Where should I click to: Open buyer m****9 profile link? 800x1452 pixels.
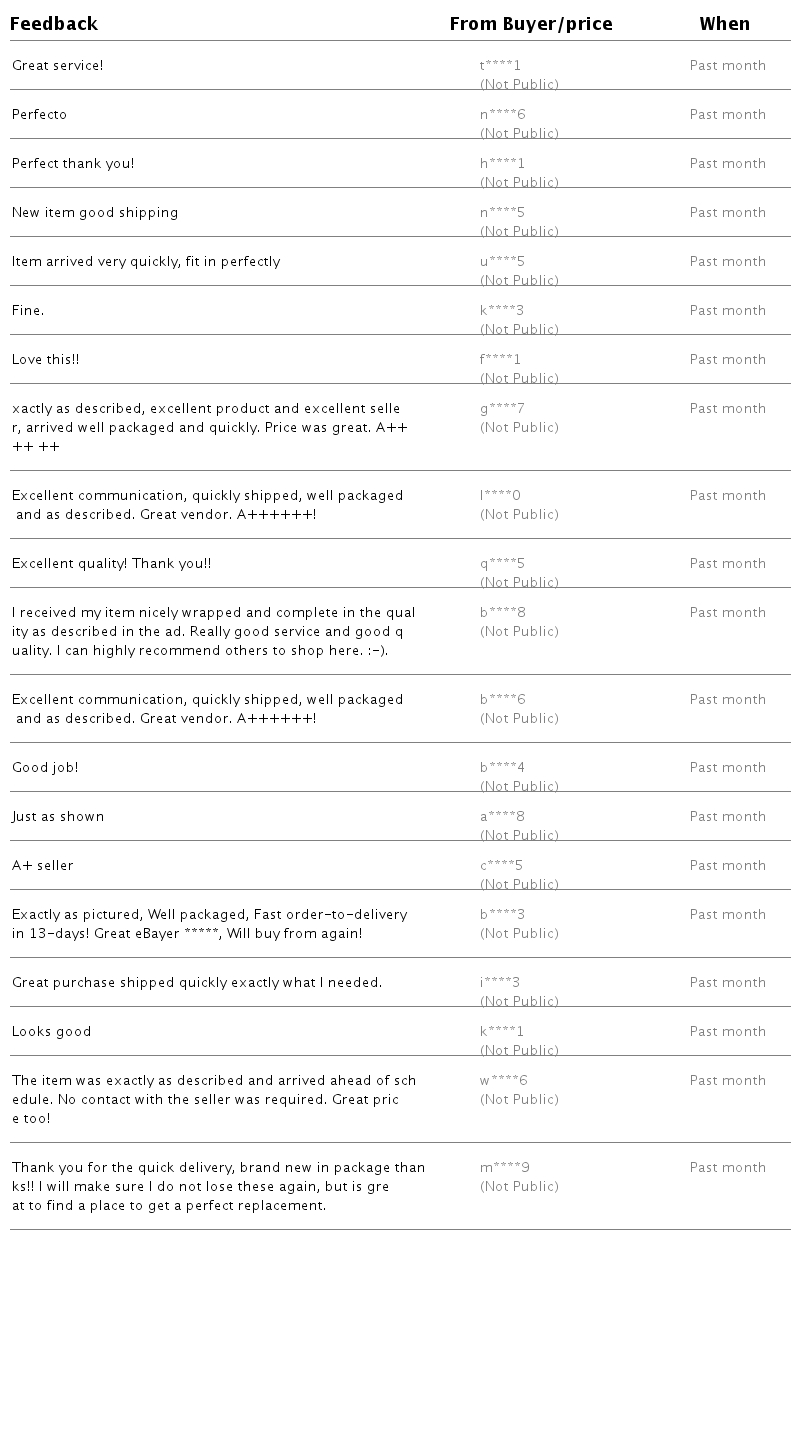point(504,1168)
